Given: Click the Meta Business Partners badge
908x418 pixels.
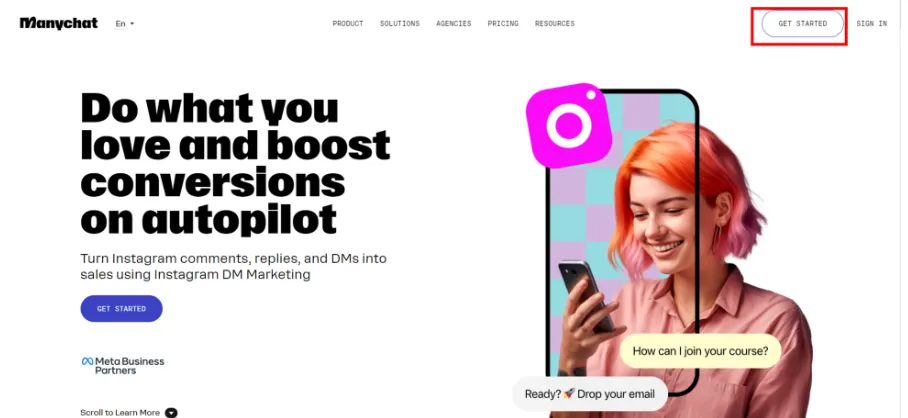Looking at the screenshot, I should coord(123,365).
